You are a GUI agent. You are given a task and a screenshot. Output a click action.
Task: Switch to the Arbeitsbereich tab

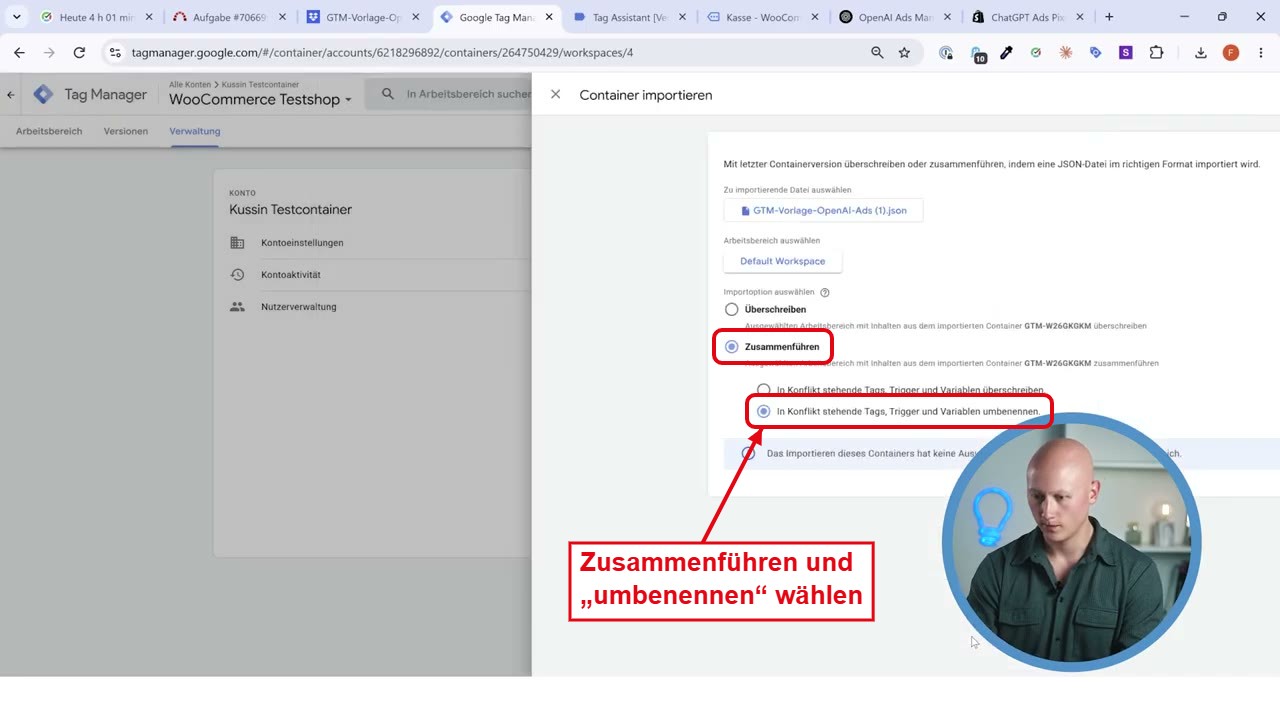click(x=49, y=131)
